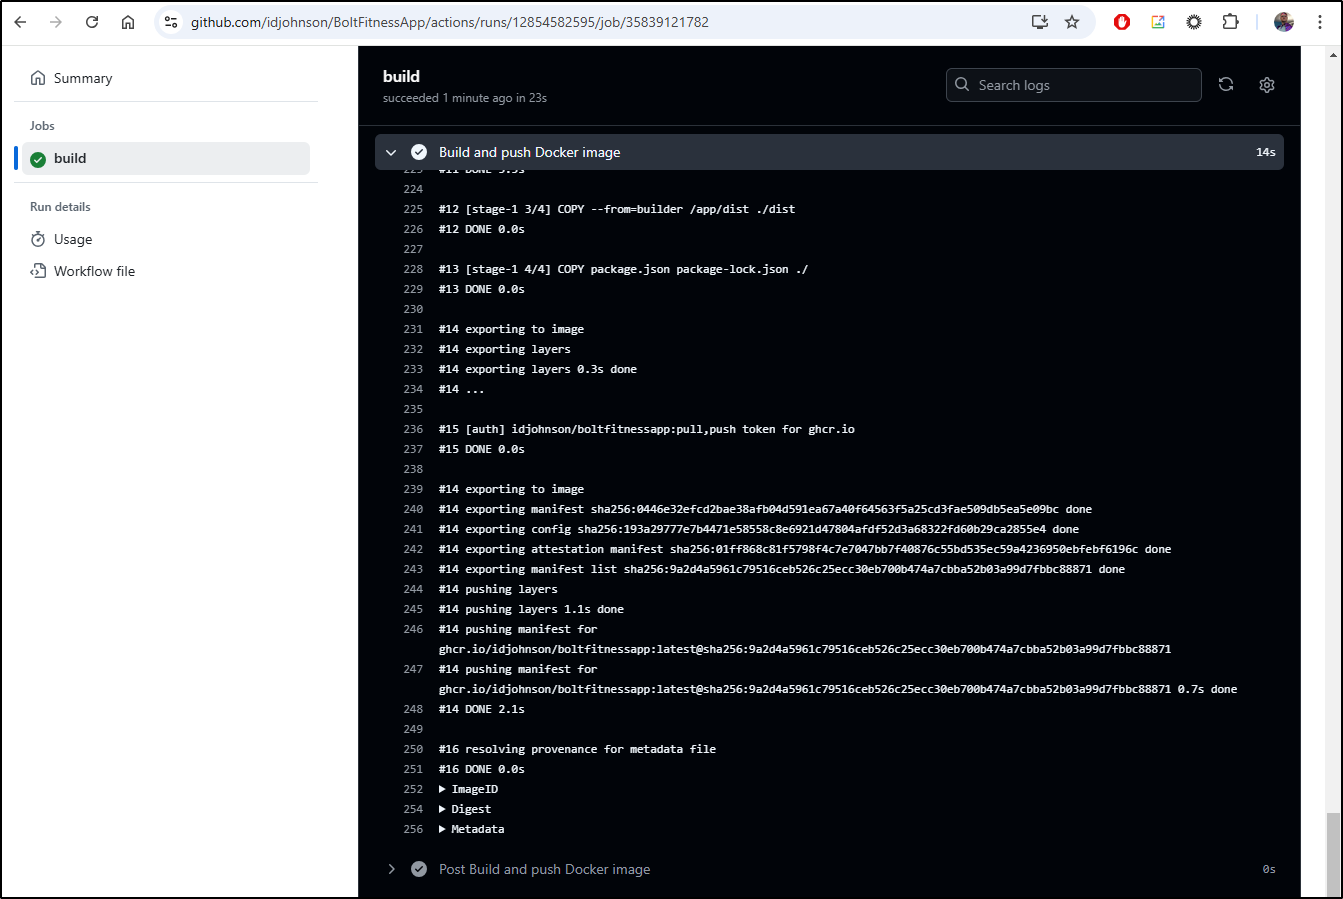Screen dimensions: 1343x899
Task: Click the '#14 exporting layers 0.3s done' line
Action: coord(538,369)
